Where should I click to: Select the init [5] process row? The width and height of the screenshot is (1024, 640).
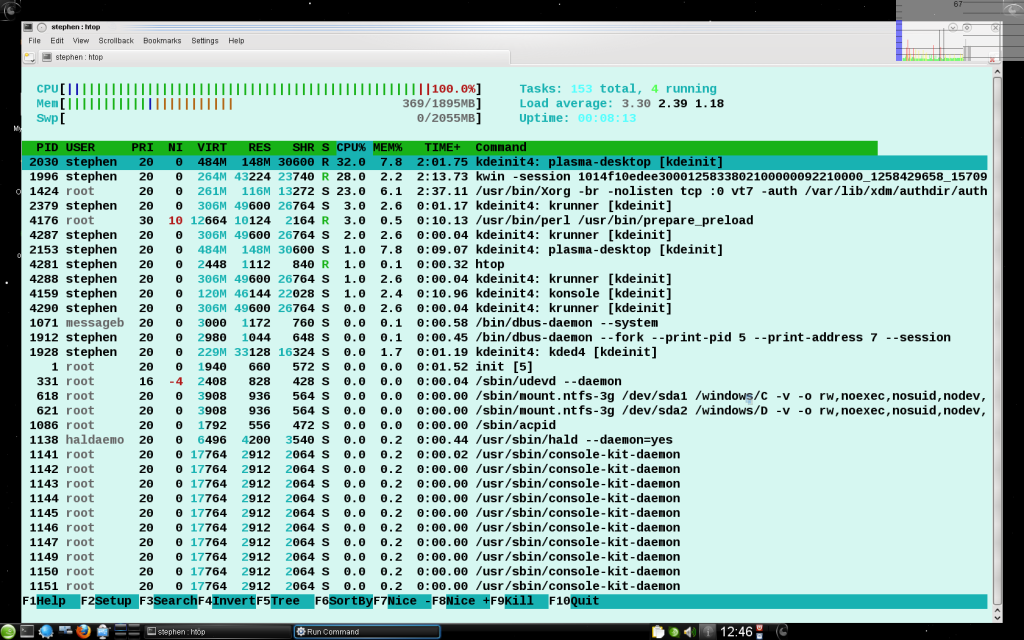point(504,366)
